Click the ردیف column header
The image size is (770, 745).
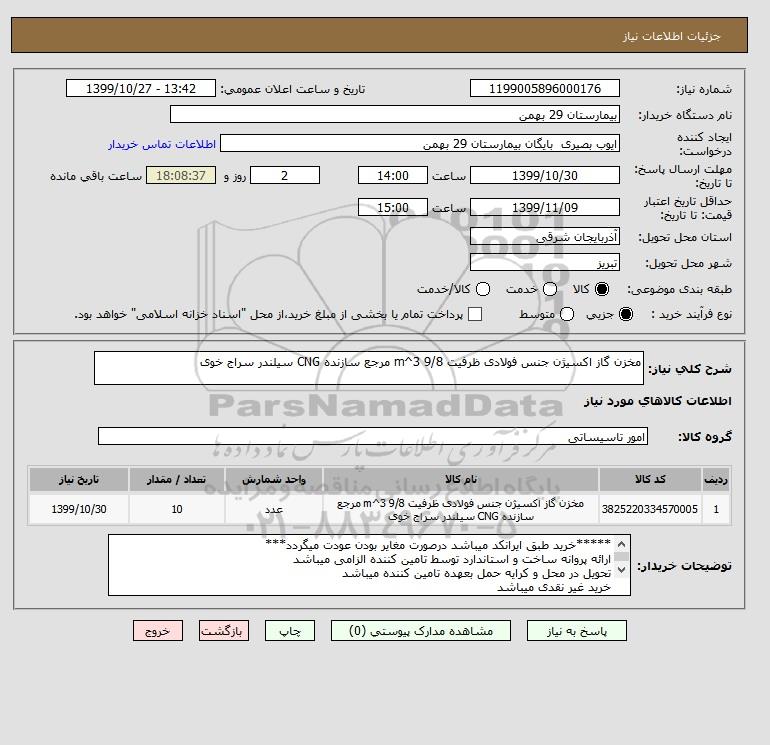click(x=716, y=479)
